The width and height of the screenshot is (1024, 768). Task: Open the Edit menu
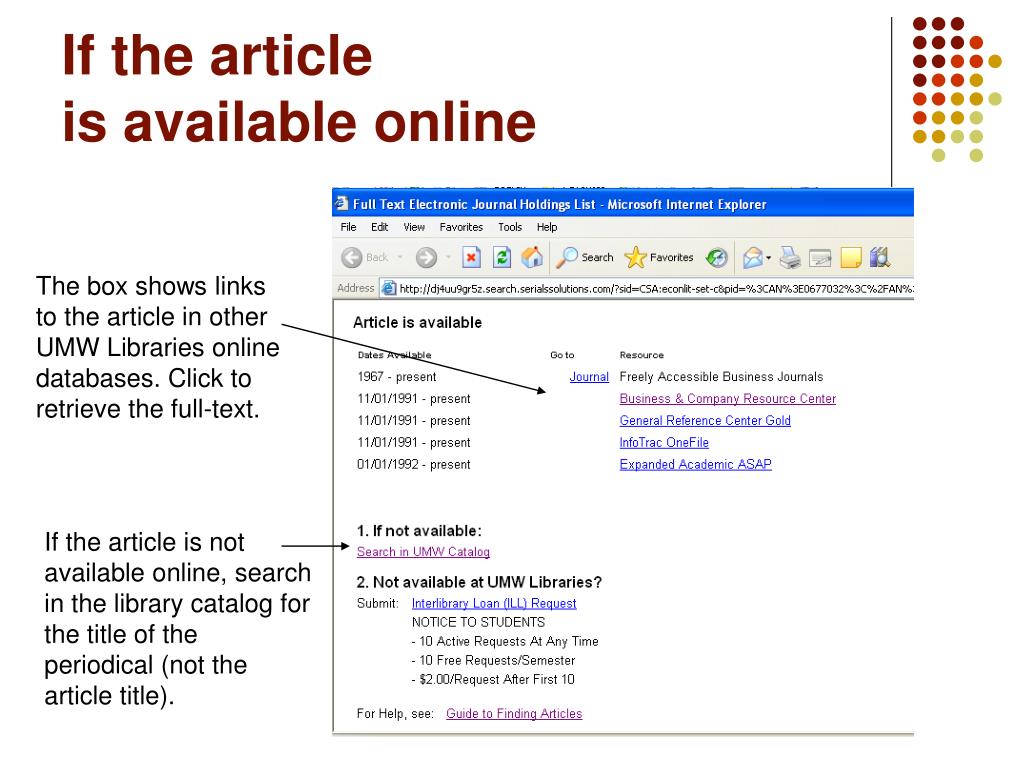coord(379,227)
